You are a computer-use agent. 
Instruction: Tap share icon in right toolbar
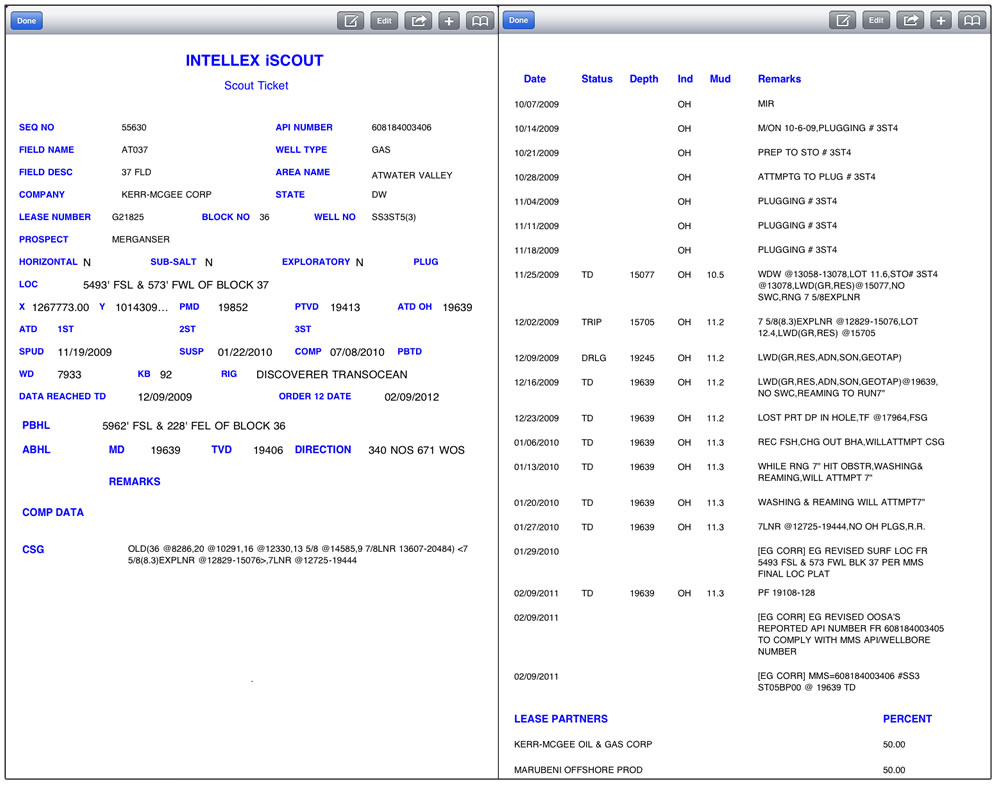[910, 20]
